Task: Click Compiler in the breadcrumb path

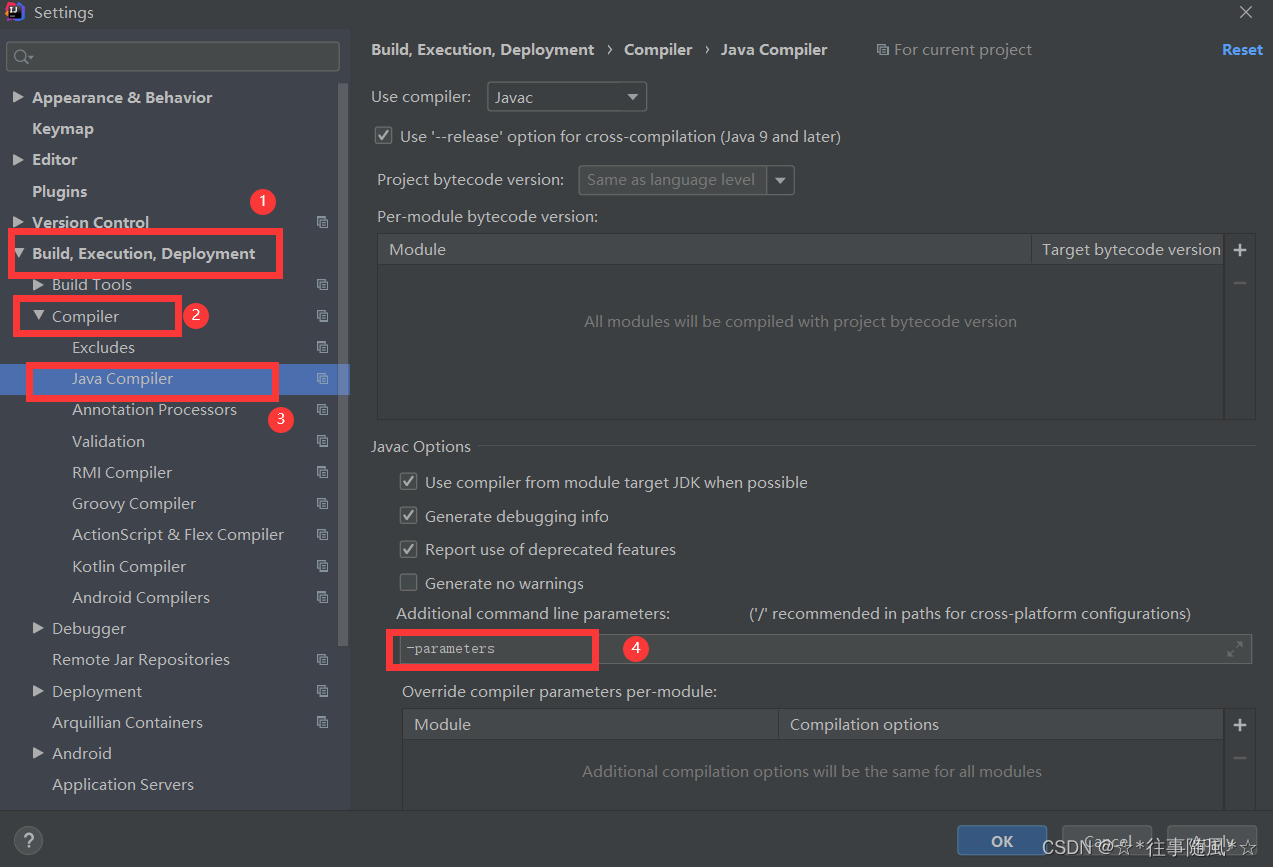Action: 658,50
